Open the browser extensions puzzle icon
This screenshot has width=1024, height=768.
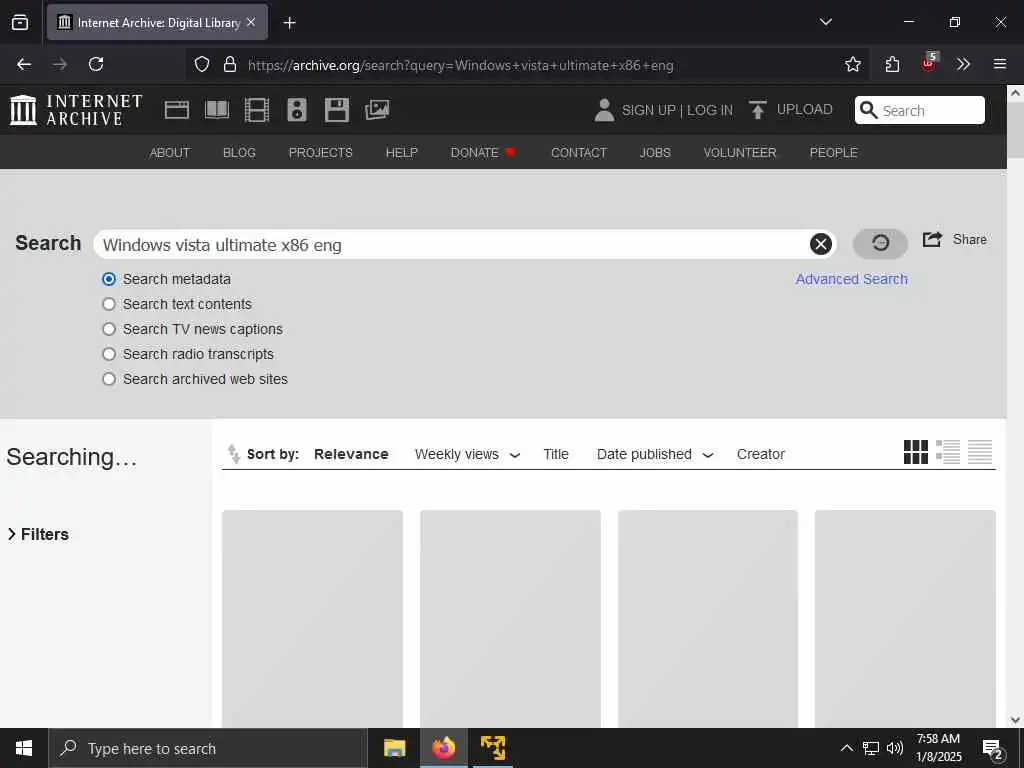click(892, 64)
